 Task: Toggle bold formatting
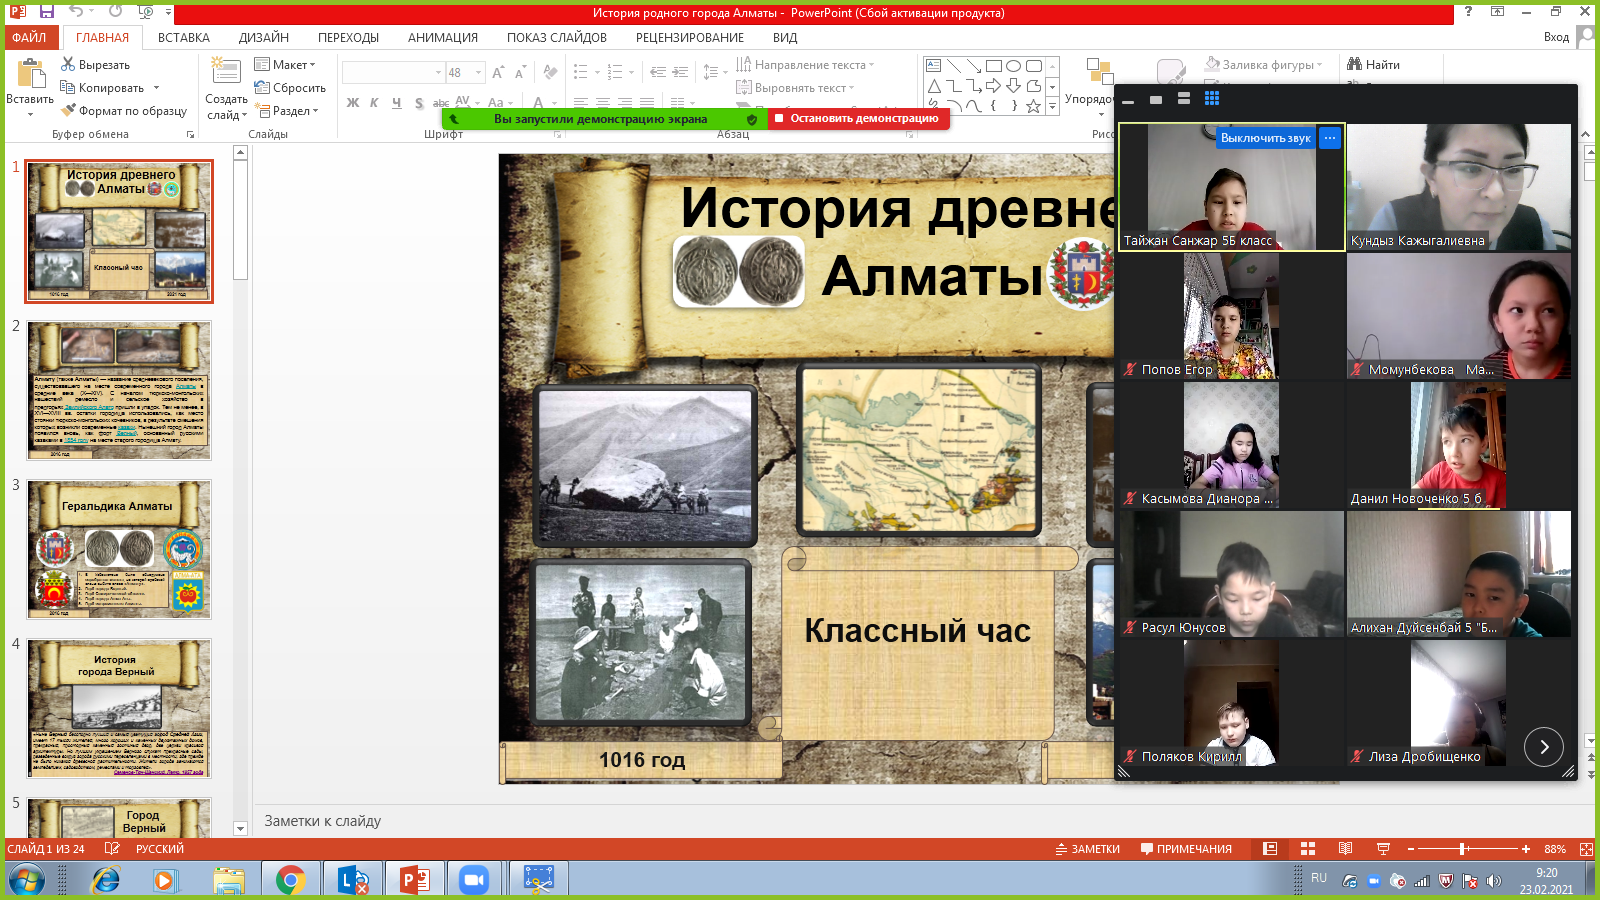(x=351, y=103)
